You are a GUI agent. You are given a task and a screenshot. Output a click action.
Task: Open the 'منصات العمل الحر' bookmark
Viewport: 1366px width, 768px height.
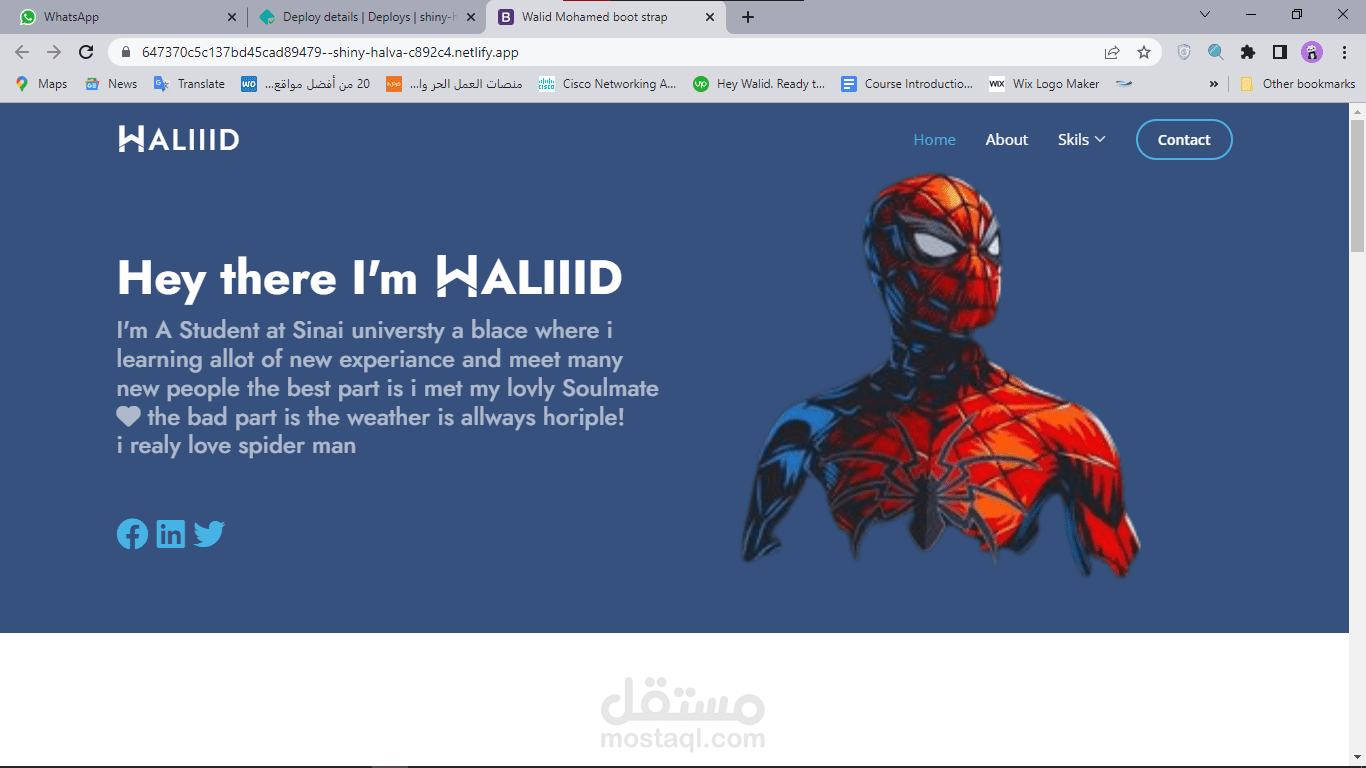454,84
